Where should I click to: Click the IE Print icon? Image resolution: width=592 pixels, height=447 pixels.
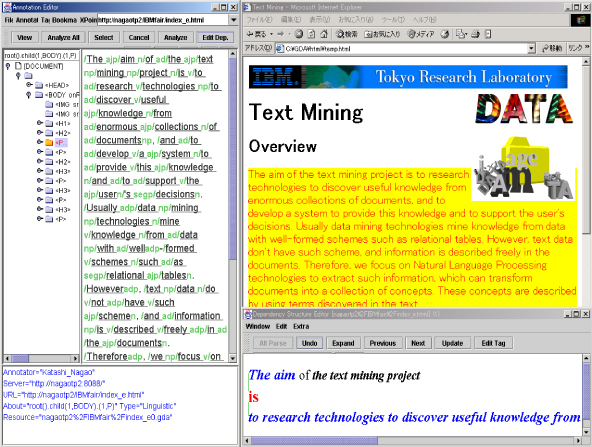pos(475,34)
